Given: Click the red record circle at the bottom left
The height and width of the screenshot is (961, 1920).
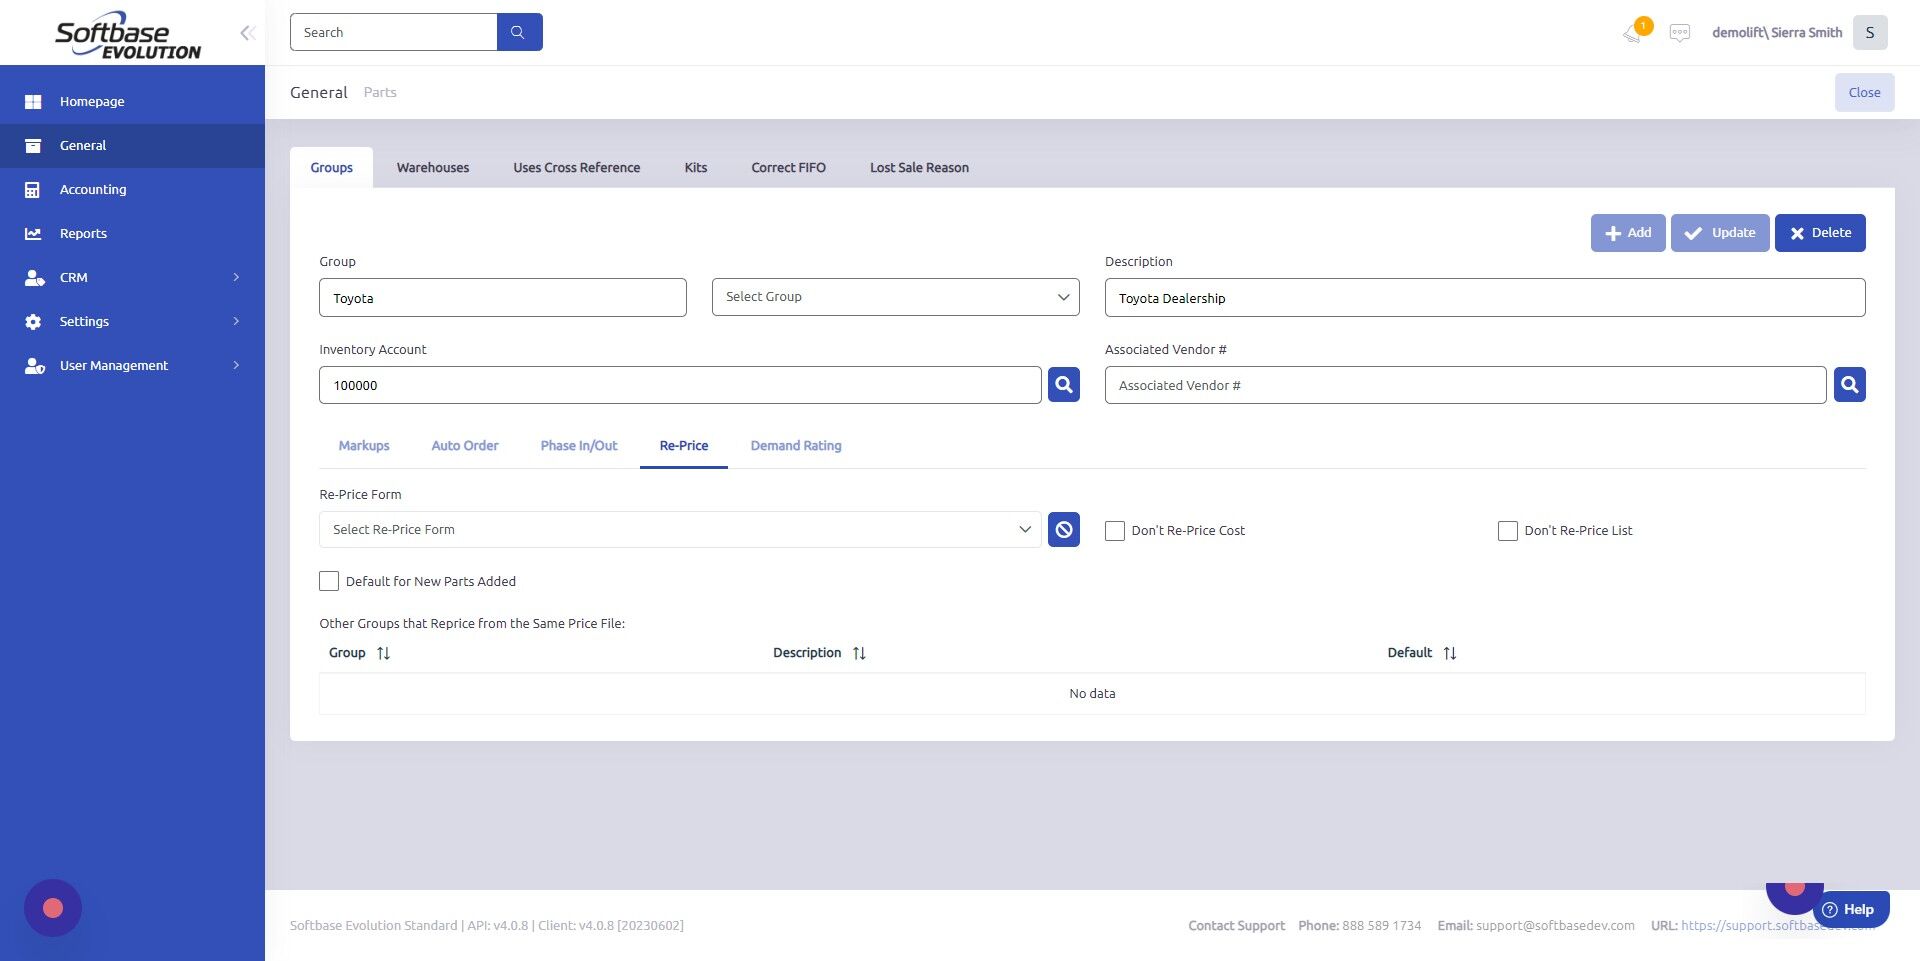Looking at the screenshot, I should [53, 908].
